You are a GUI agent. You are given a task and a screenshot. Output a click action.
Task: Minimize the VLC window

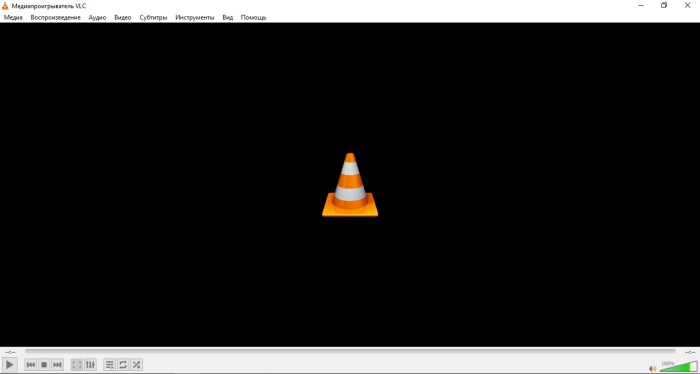pos(641,6)
